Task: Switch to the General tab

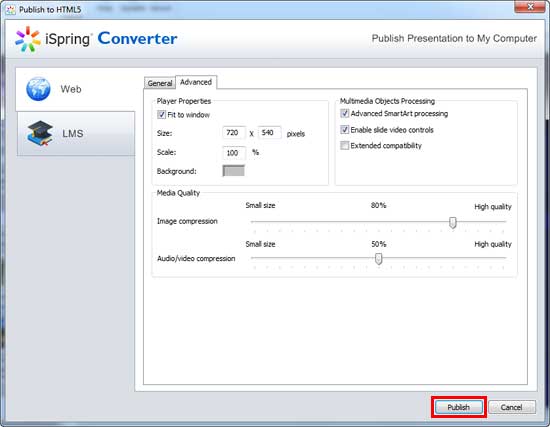Action: (x=160, y=83)
